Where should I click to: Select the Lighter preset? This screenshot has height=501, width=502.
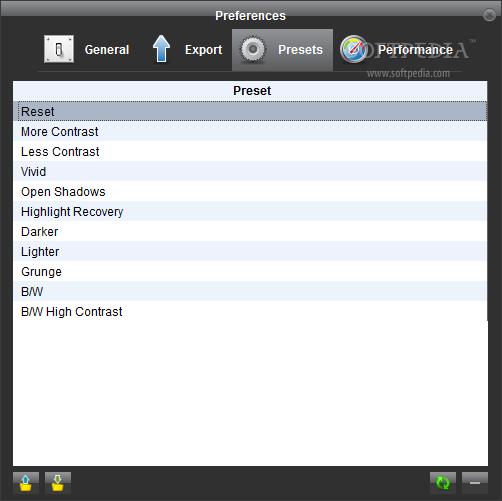pos(250,251)
